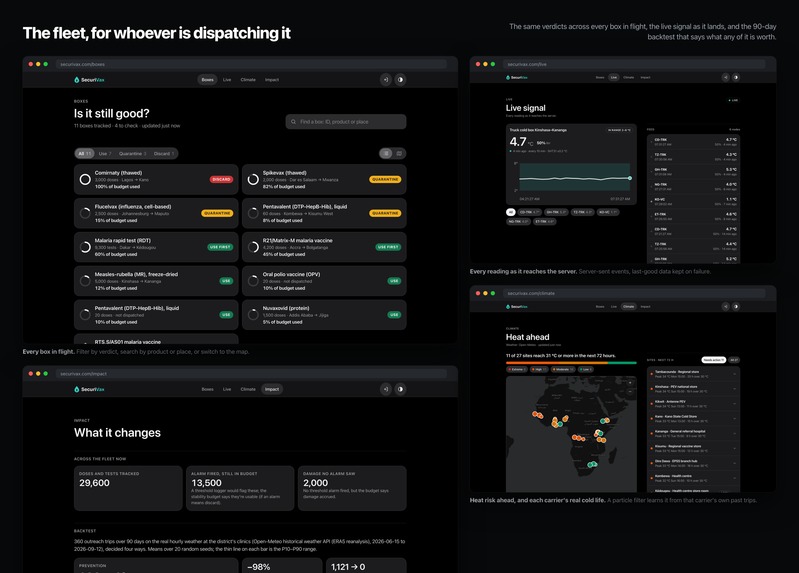The height and width of the screenshot is (573, 799).
Task: Click the latest data point on the temperature chart
Action: click(x=630, y=178)
